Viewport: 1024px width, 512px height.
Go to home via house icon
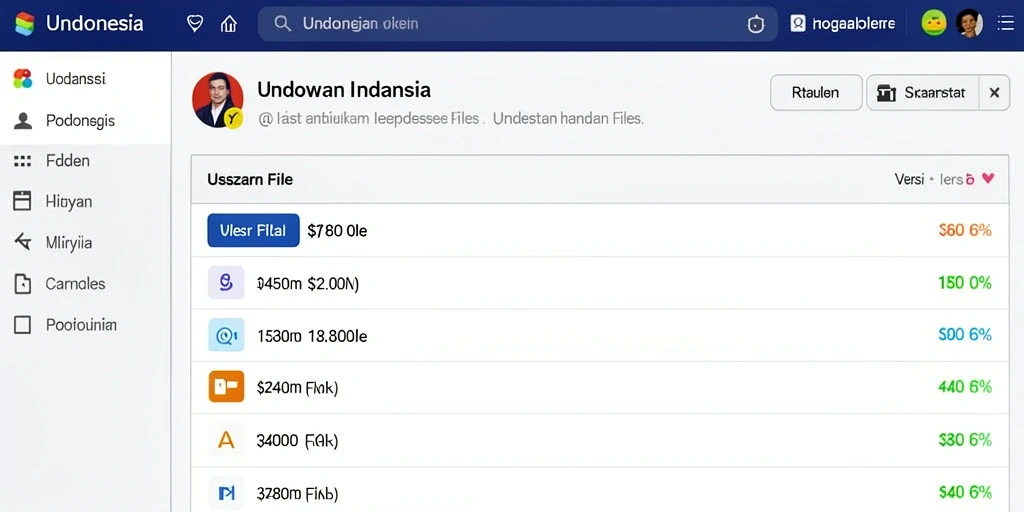click(x=229, y=24)
